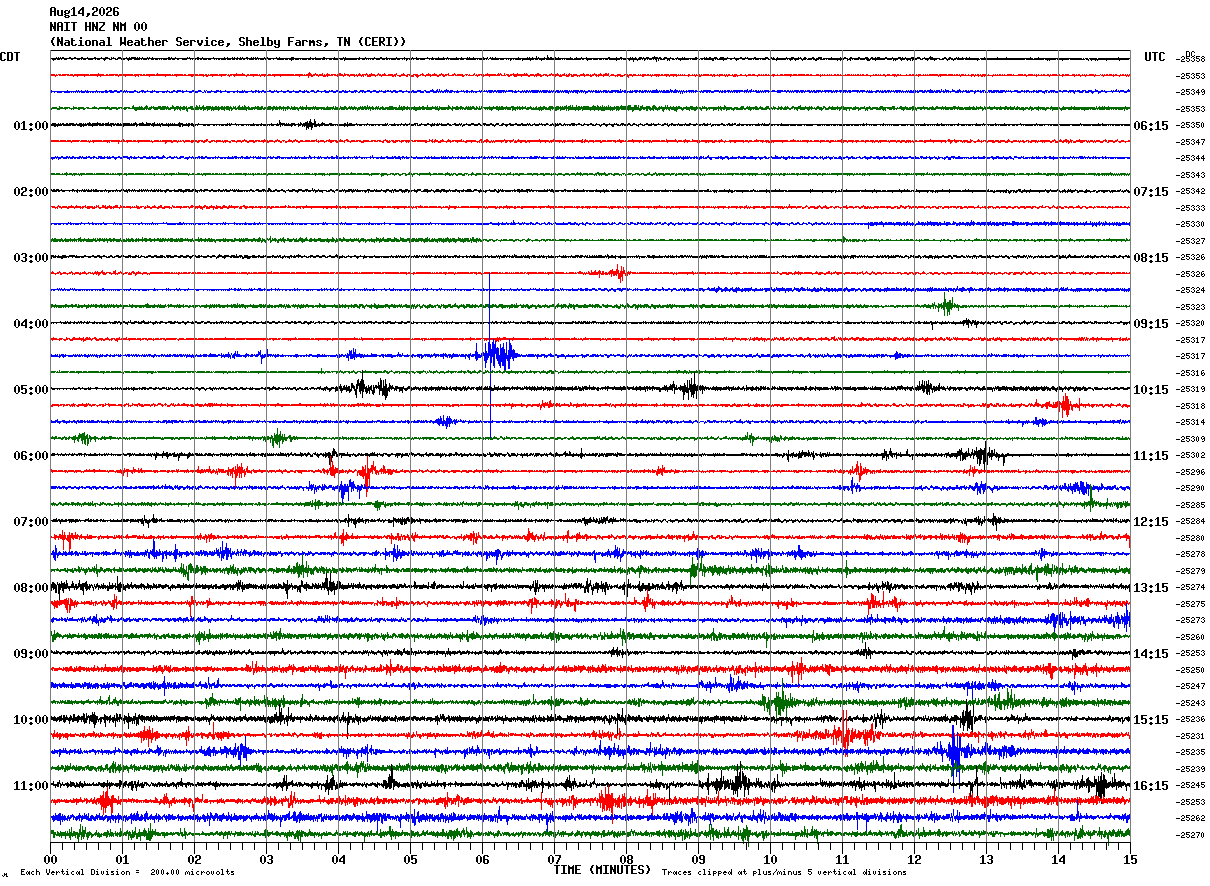This screenshot has width=1210, height=886.
Task: Select the 06:00 CDT row label
Action: (31, 456)
